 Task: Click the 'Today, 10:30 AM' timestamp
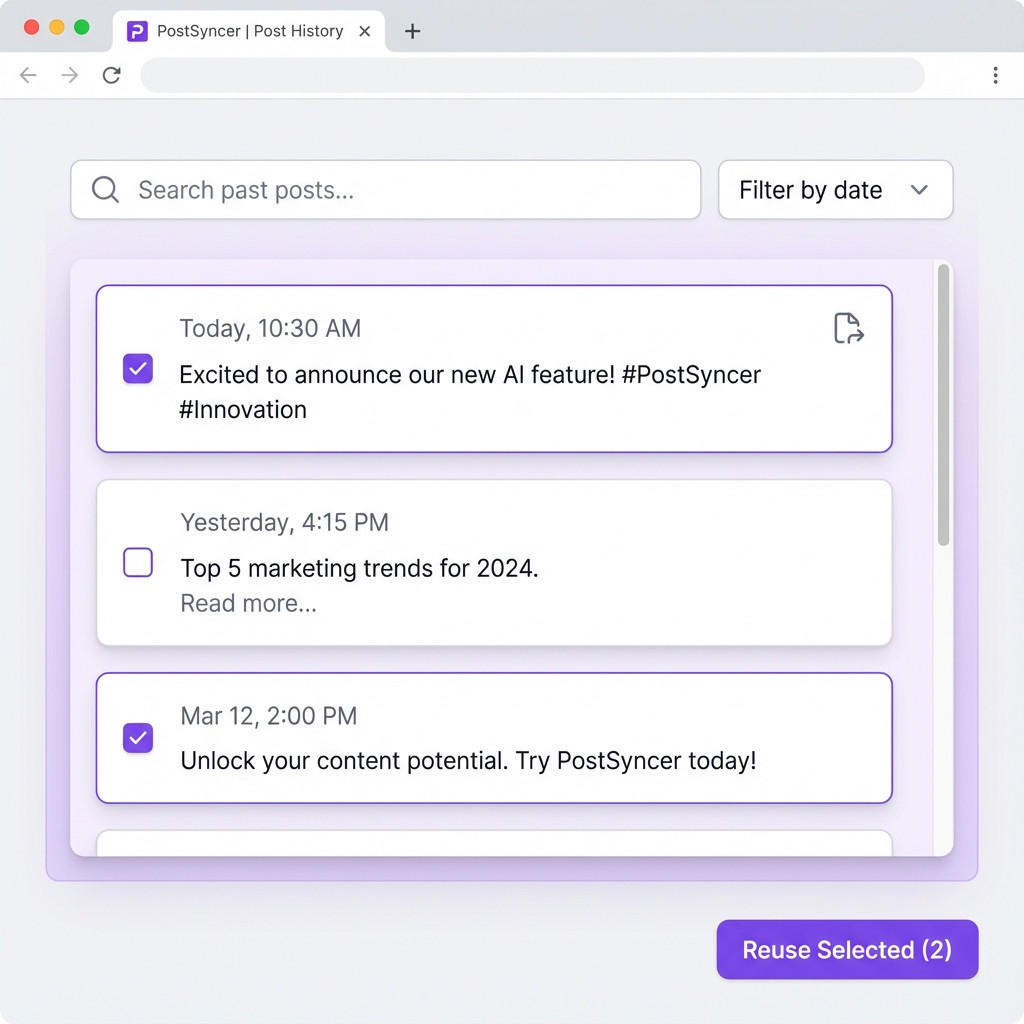(270, 328)
